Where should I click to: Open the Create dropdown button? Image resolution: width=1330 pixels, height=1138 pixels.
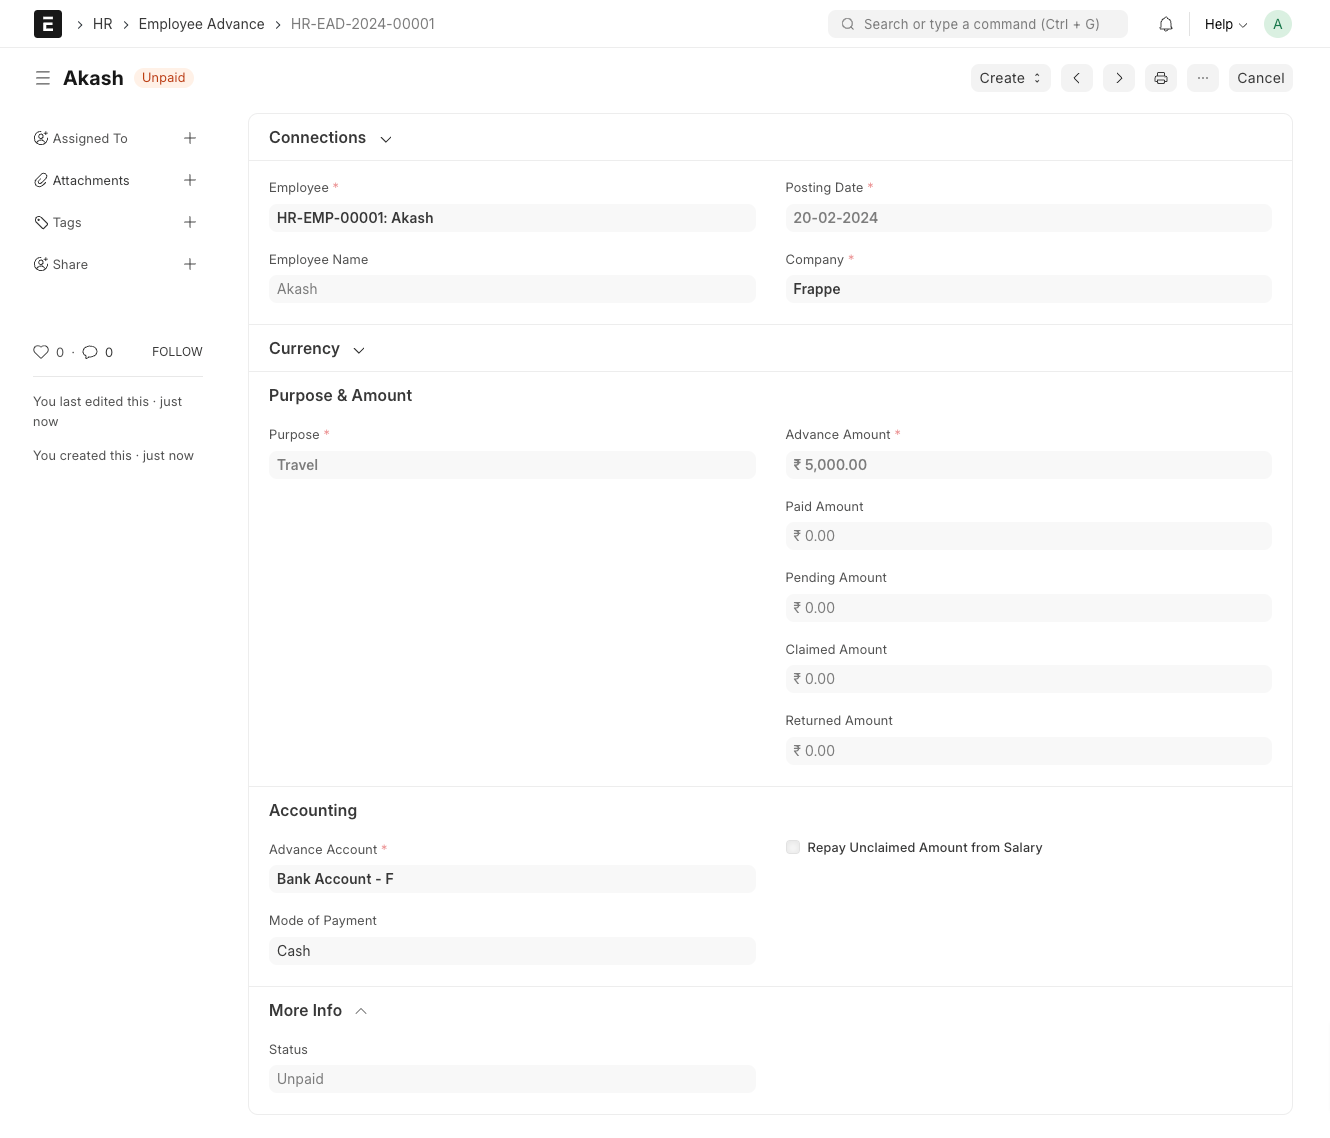[1010, 78]
